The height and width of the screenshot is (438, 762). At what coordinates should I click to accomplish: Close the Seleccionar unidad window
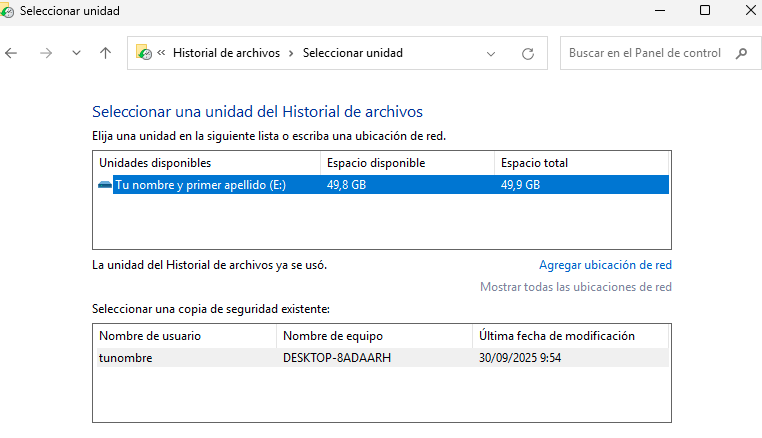pos(750,10)
